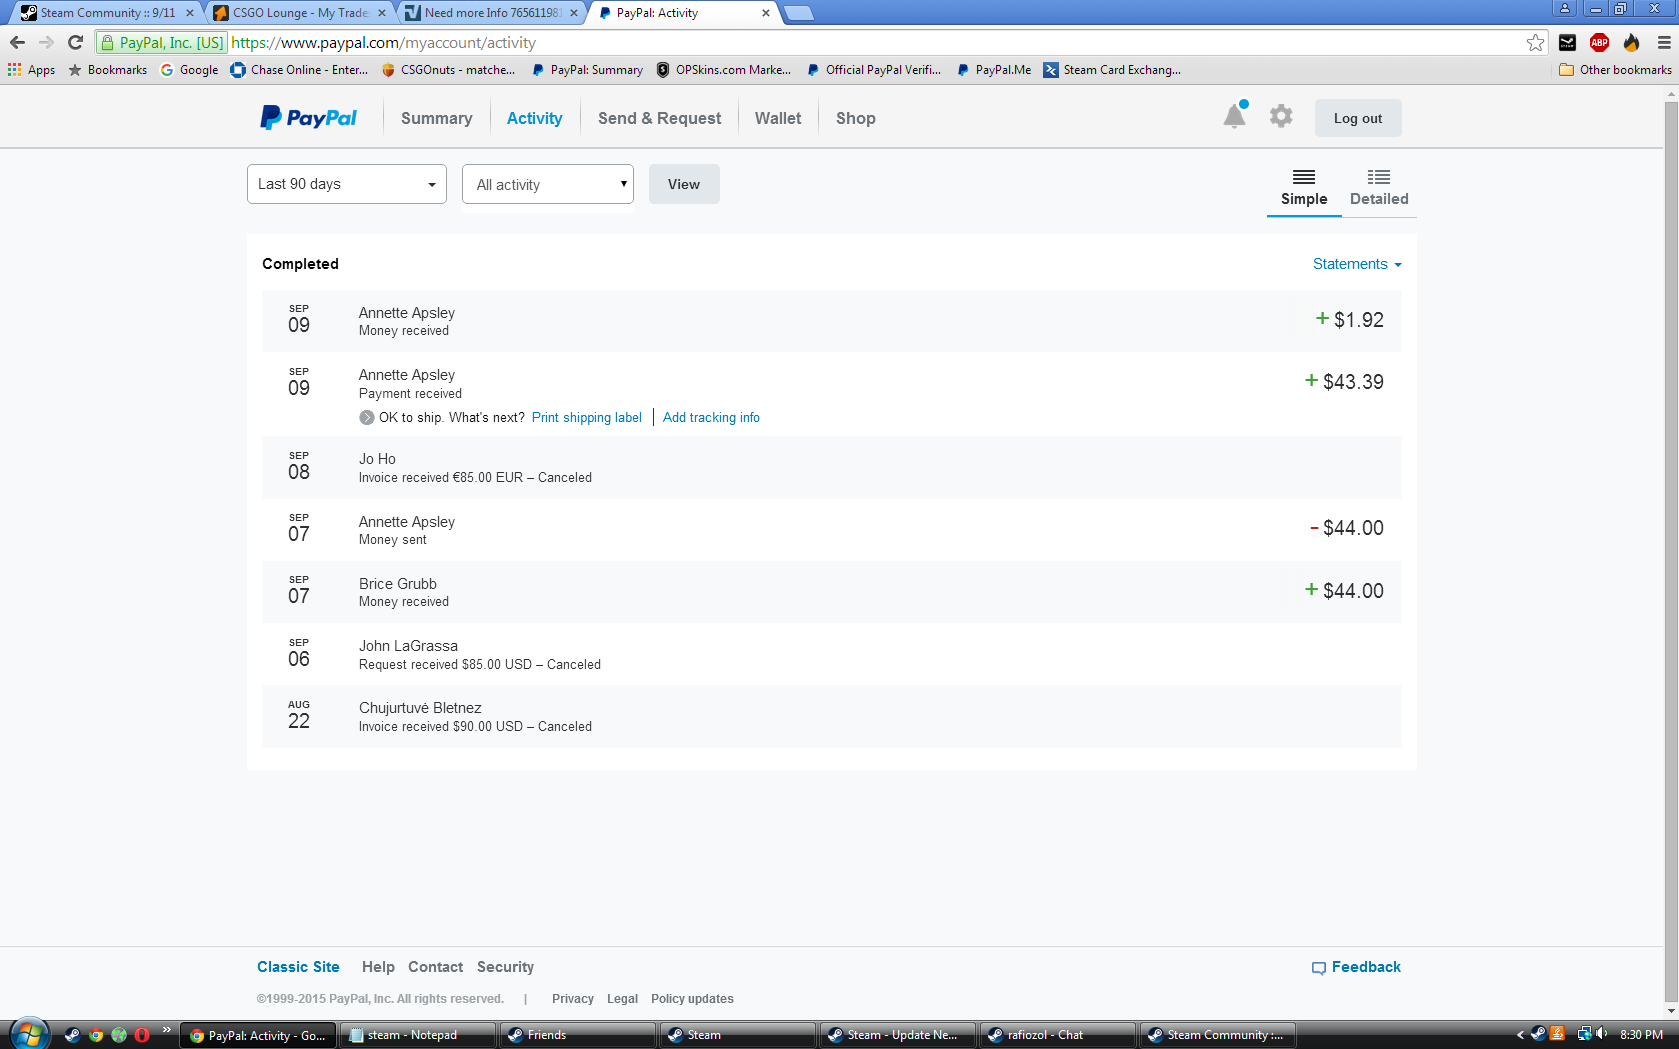1679x1049 pixels.
Task: Click the page vertical scrollbar
Action: coord(1670,500)
